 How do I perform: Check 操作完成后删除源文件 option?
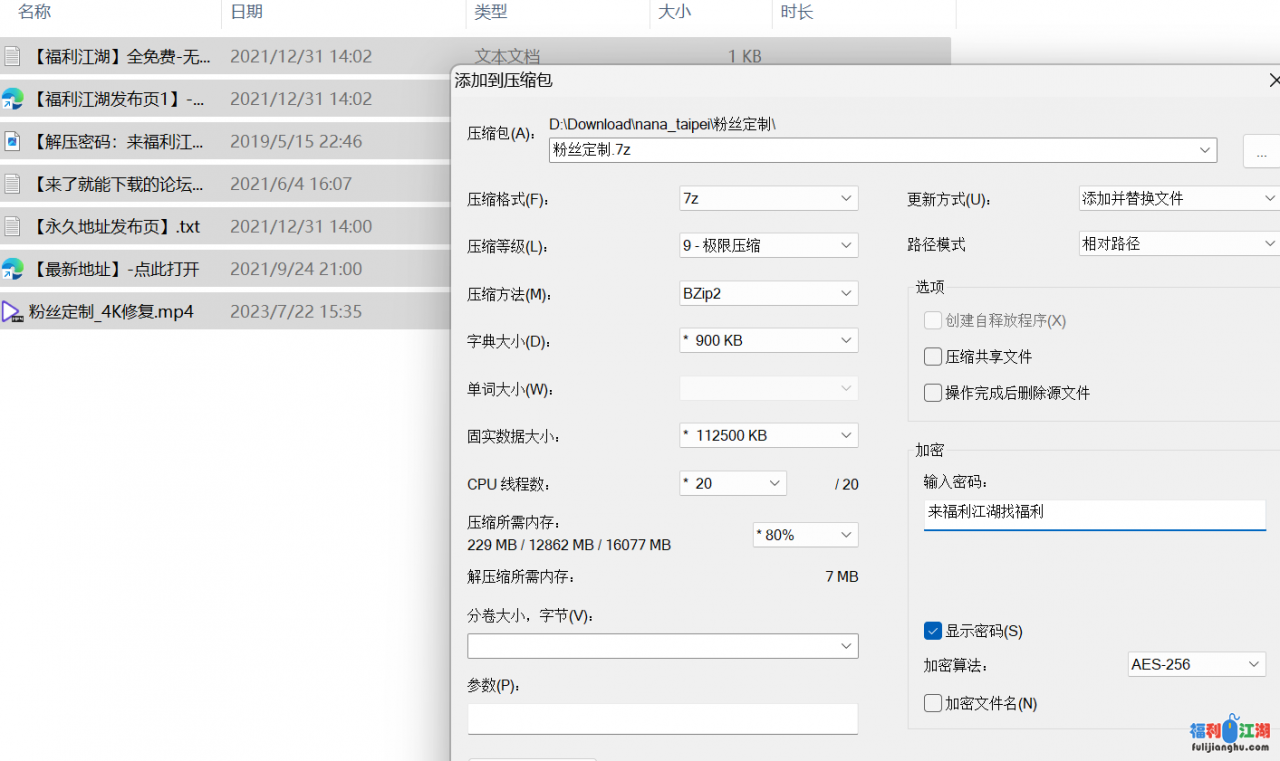pyautogui.click(x=933, y=393)
